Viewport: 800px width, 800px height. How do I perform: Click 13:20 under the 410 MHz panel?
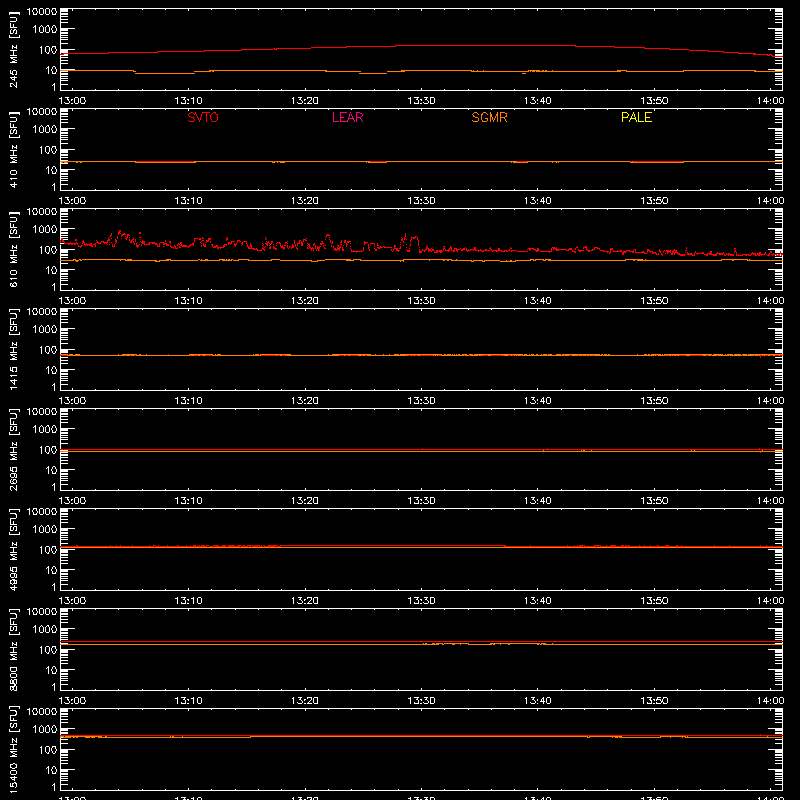tap(305, 201)
